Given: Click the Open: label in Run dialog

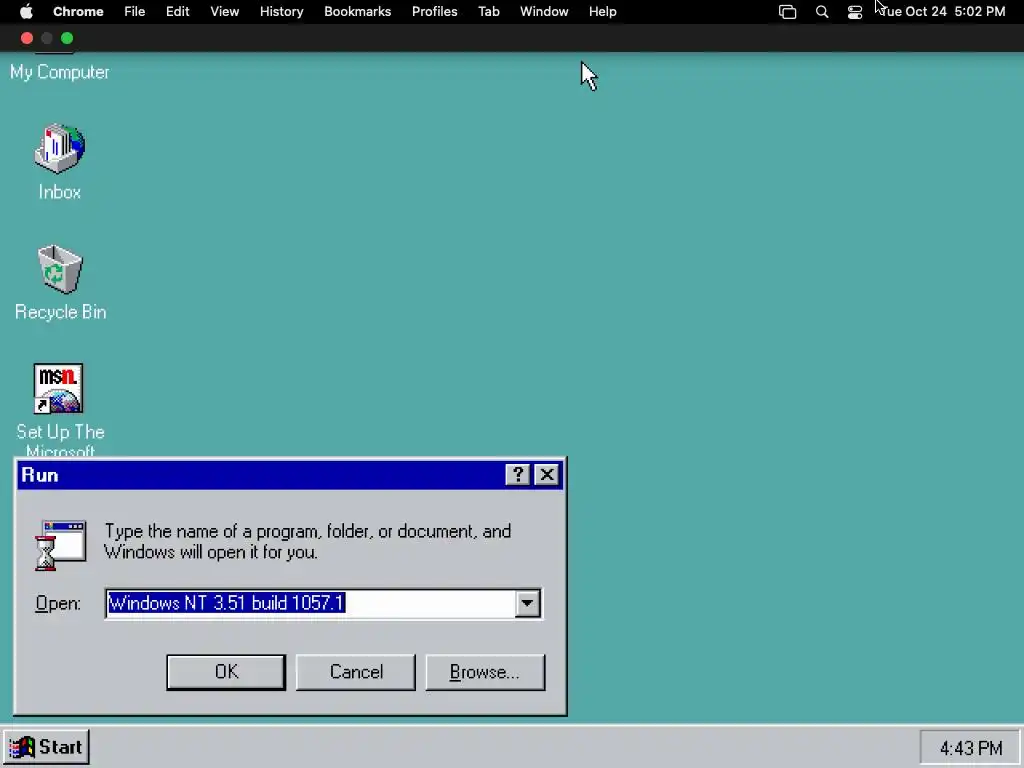Looking at the screenshot, I should point(58,603).
